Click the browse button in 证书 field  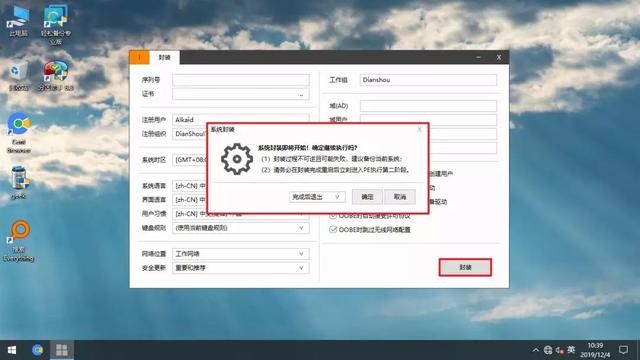(x=302, y=94)
